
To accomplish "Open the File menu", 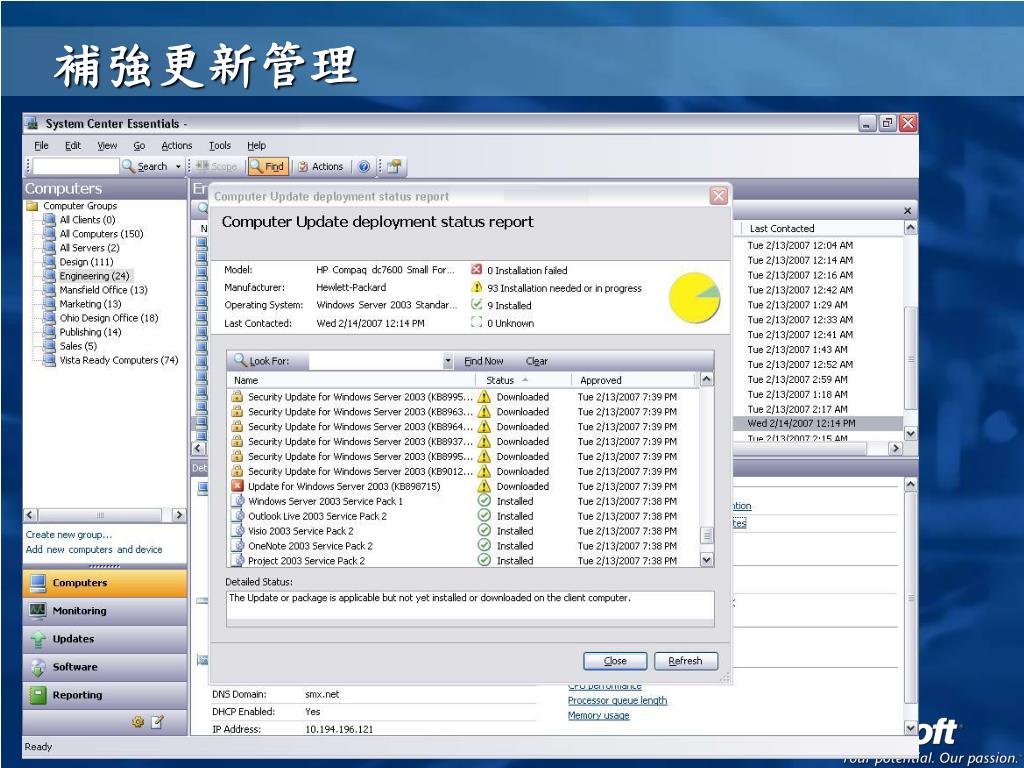I will click(x=41, y=146).
